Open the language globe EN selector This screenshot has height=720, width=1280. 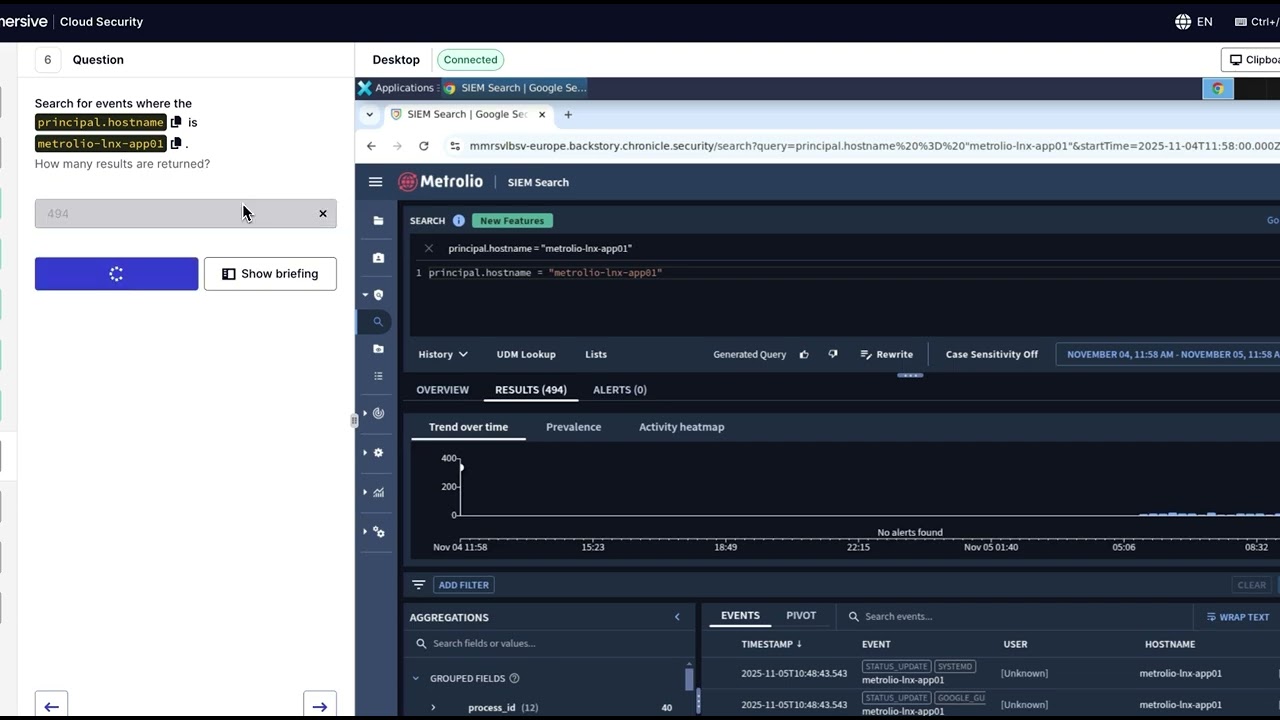1194,21
